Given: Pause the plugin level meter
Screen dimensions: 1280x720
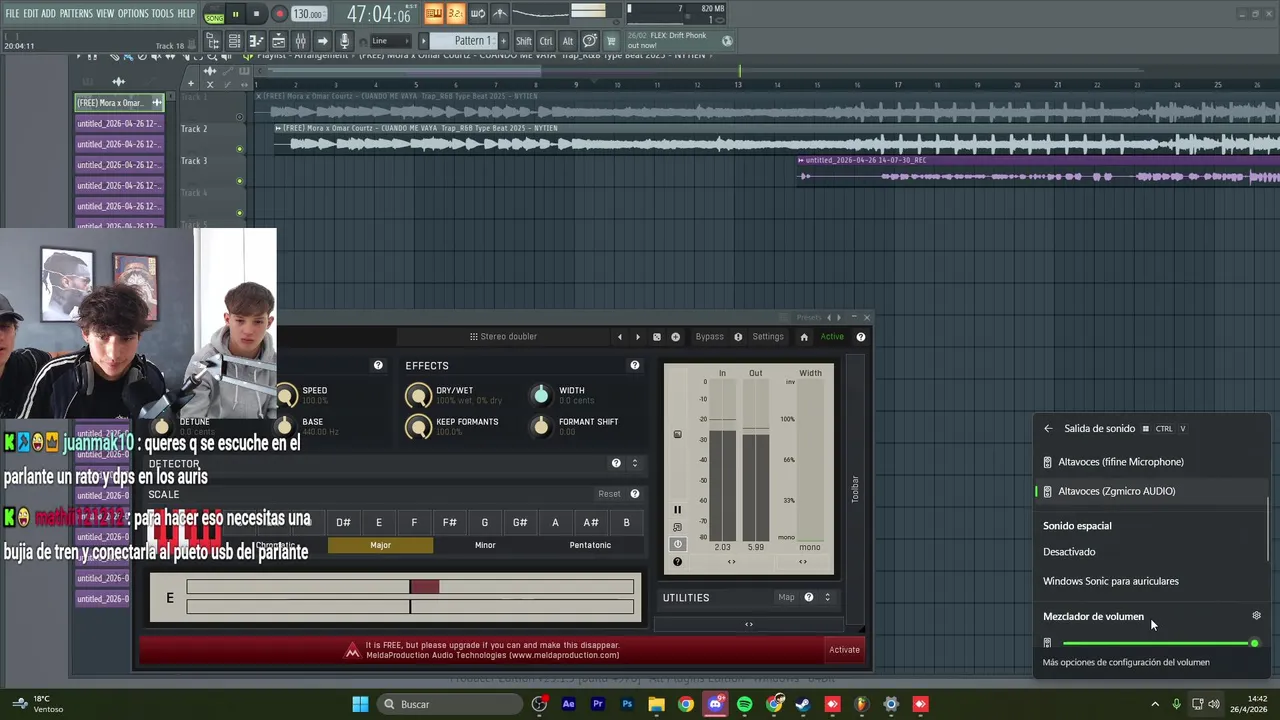Looking at the screenshot, I should click(x=677, y=510).
